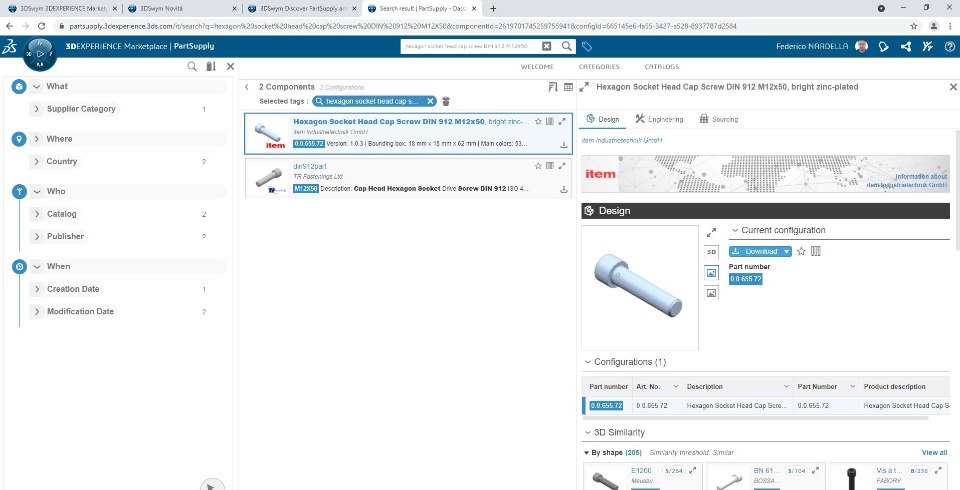Expand the Hexagon Socket Head Cap Screw result

pyautogui.click(x=562, y=121)
